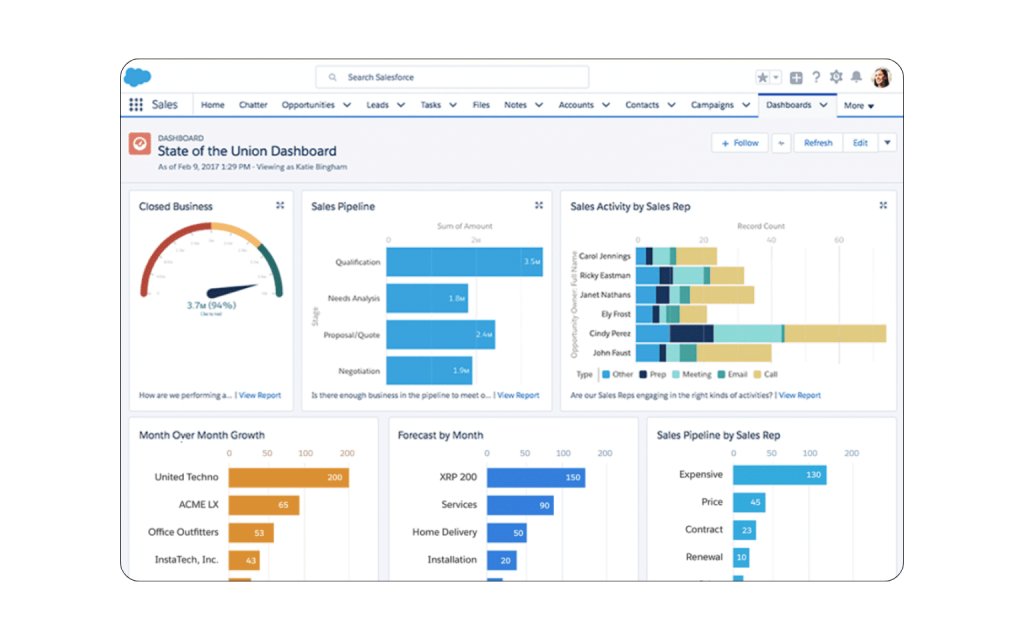Follow the State of the Union Dashboard
1024x640 pixels.
point(739,142)
